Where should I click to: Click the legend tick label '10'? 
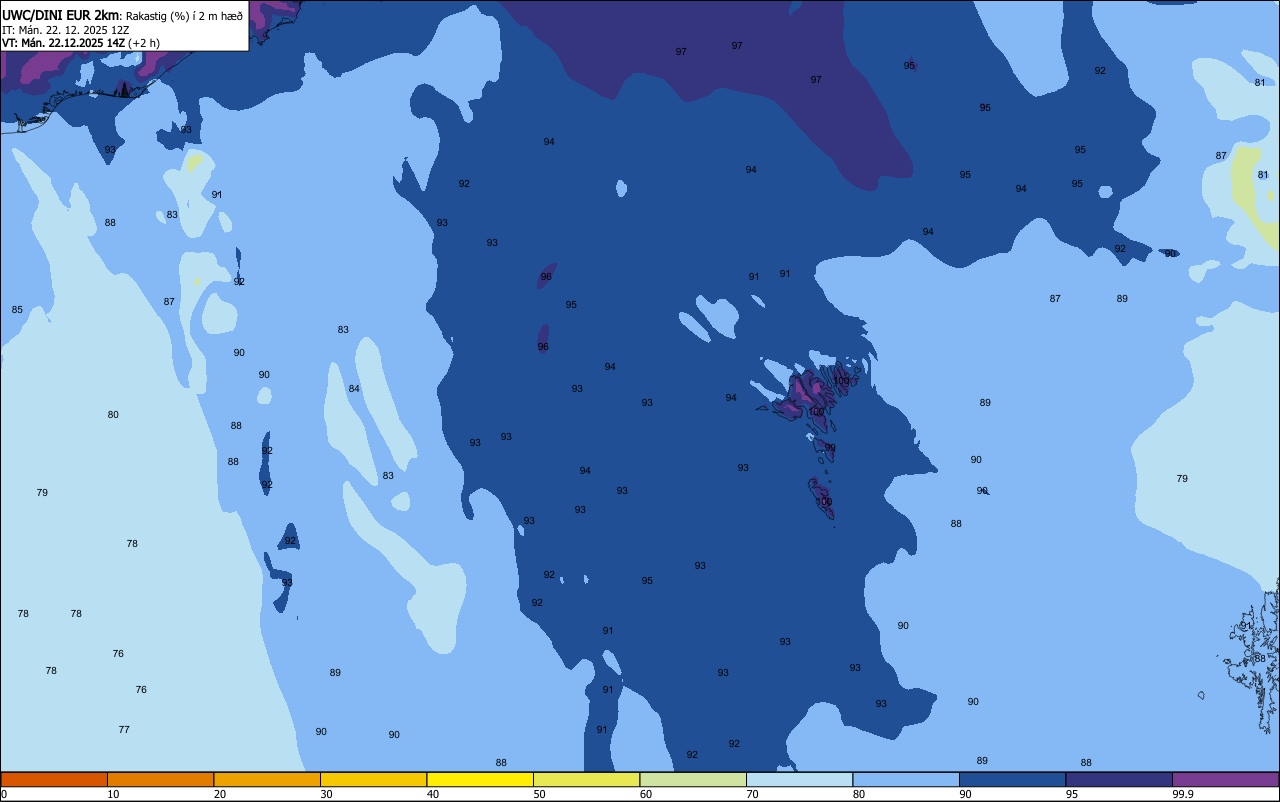113,794
